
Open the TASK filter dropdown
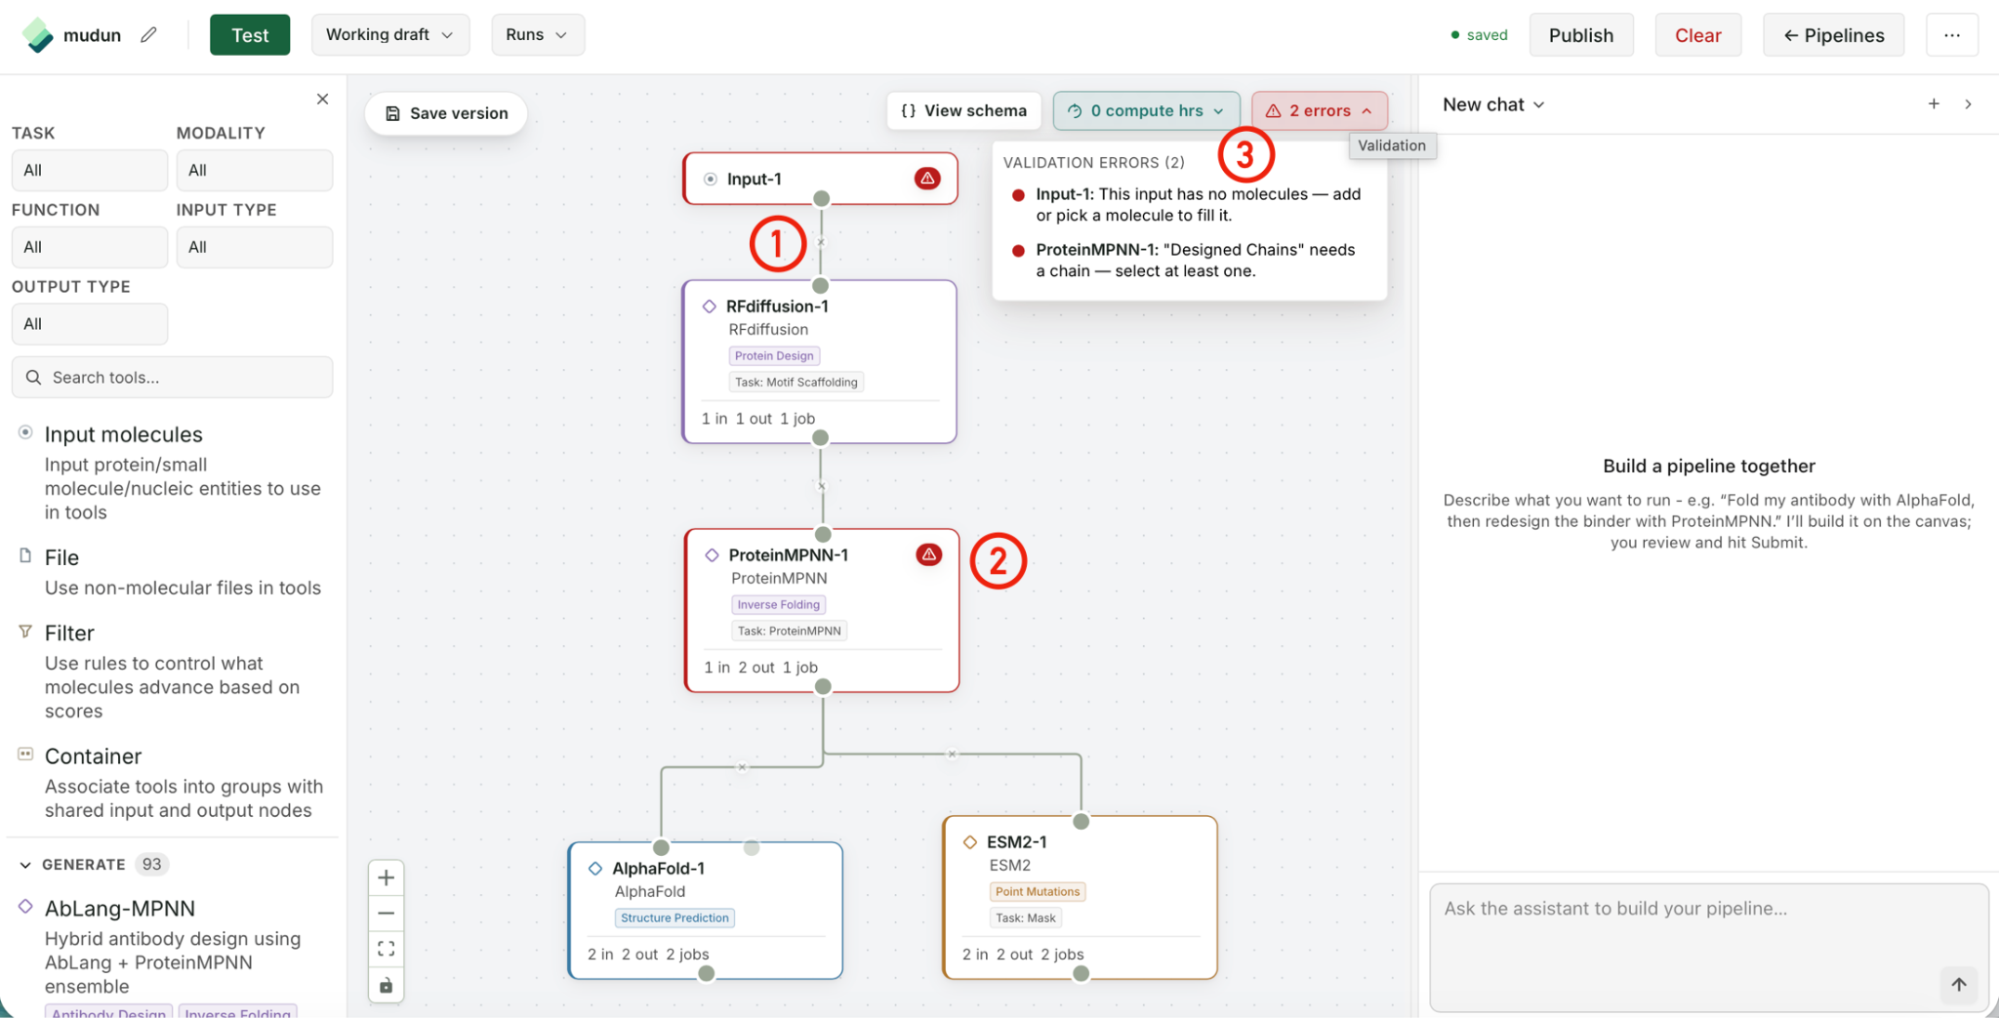(89, 170)
